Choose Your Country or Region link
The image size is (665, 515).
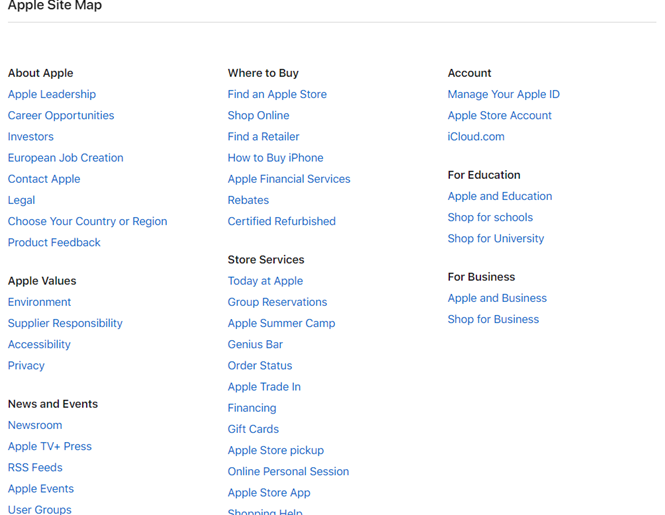pyautogui.click(x=88, y=221)
